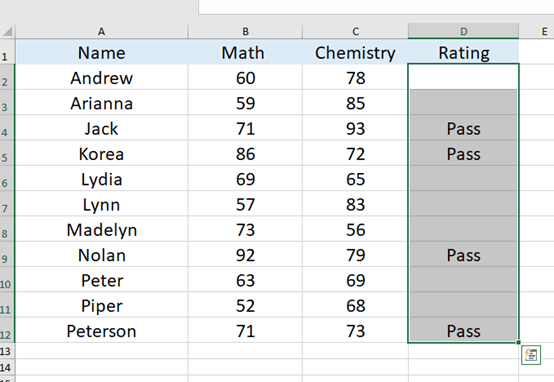
Task: Select the cell containing Jack
Action: 102,128
